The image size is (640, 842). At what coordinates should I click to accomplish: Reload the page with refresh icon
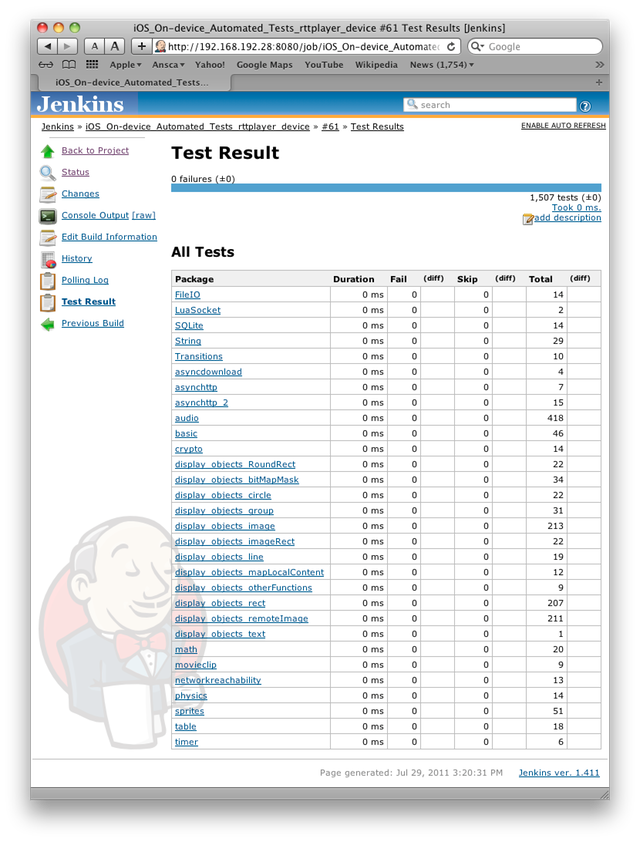pos(451,47)
